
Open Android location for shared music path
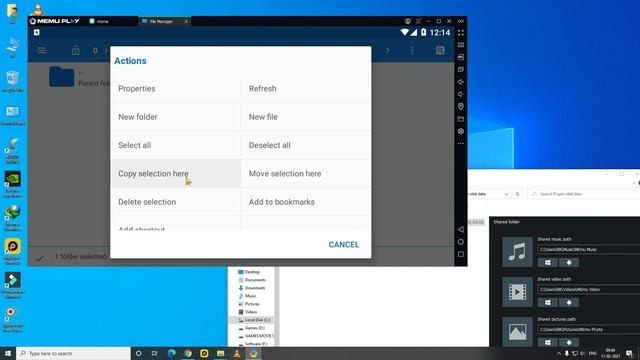click(x=569, y=262)
